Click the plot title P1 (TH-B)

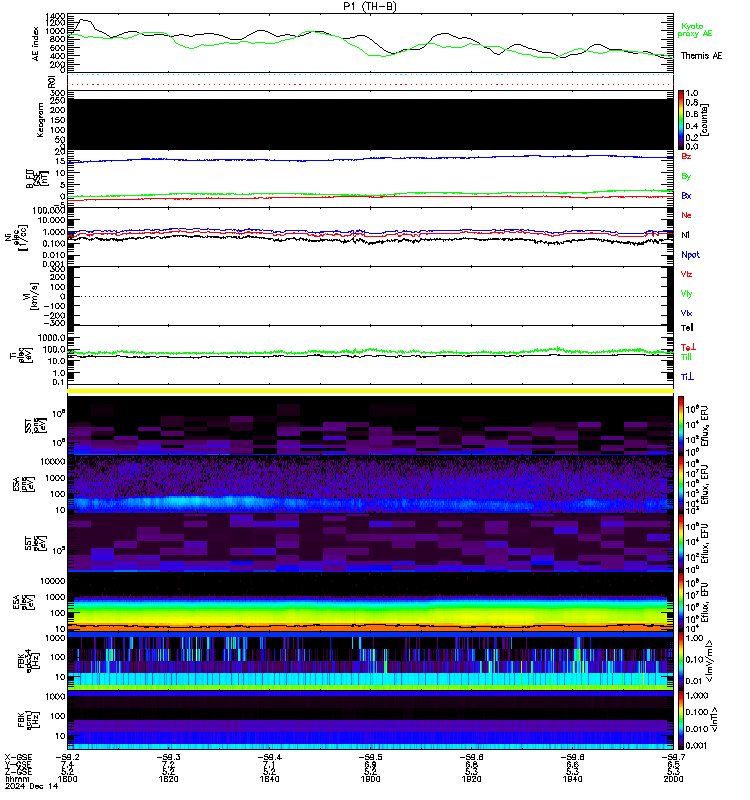click(x=370, y=6)
